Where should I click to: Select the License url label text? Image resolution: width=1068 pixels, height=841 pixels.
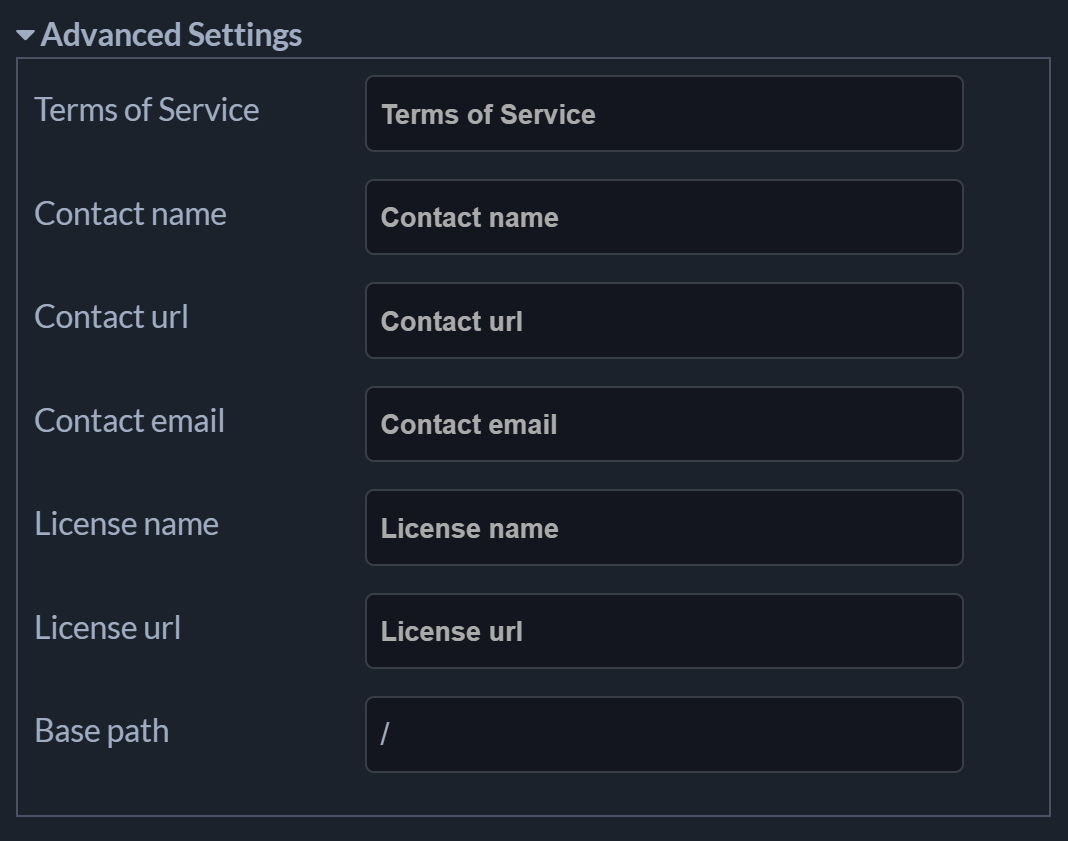click(107, 627)
